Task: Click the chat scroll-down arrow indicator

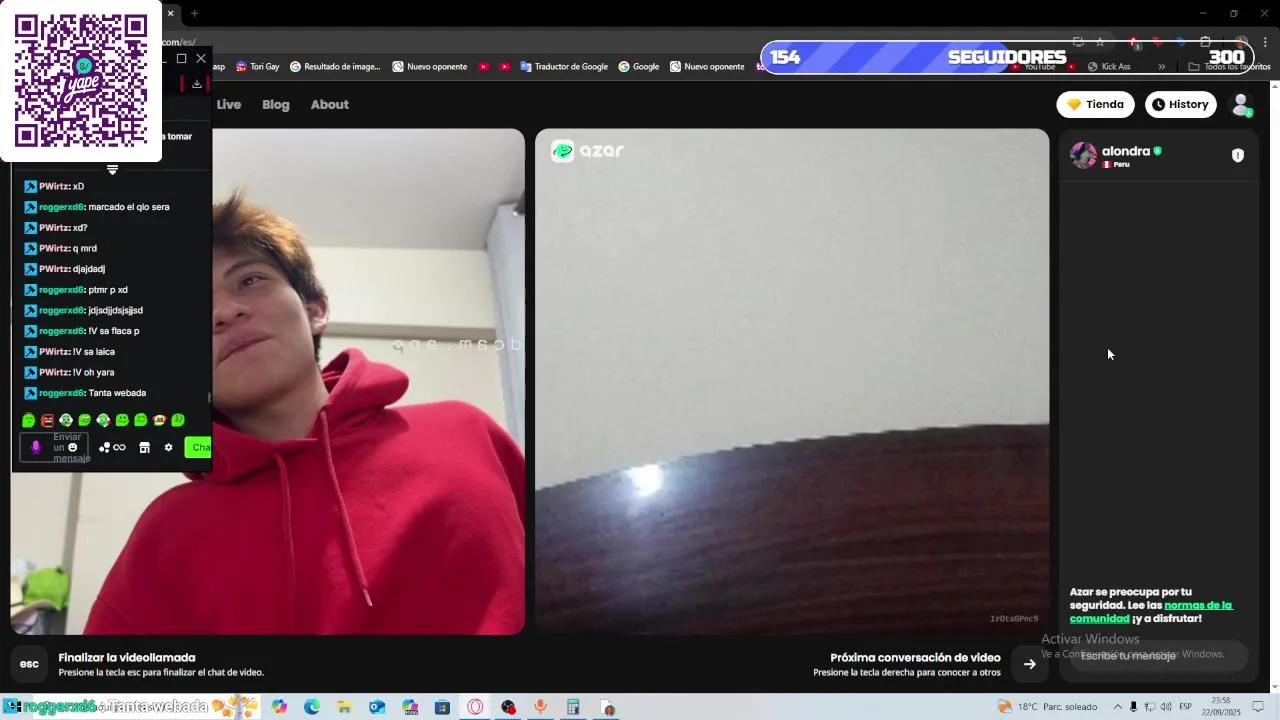Action: click(112, 170)
